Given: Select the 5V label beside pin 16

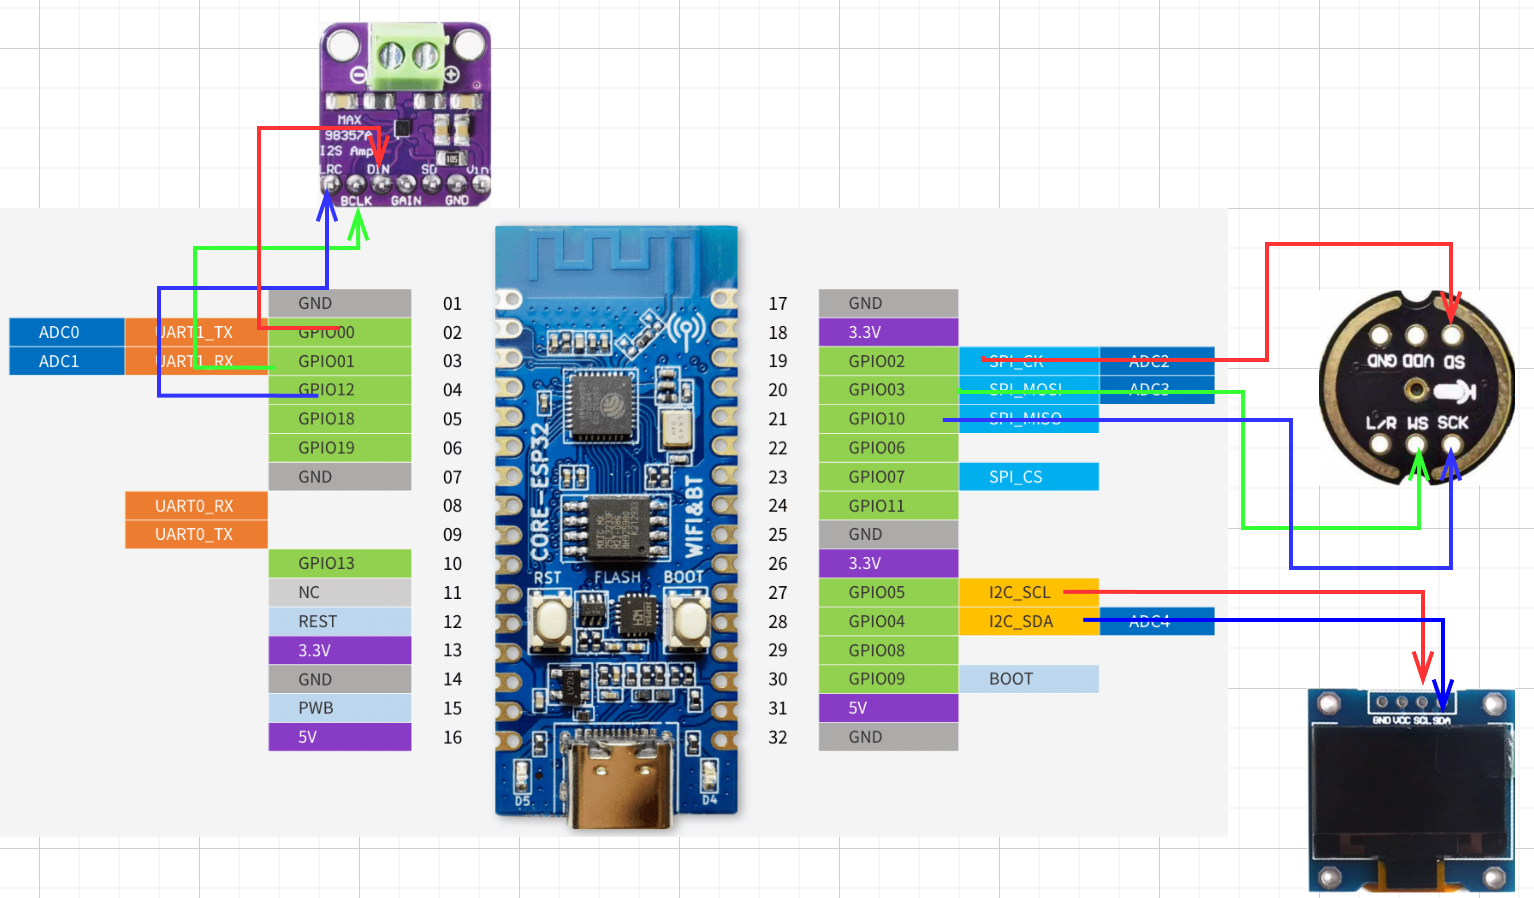Looking at the screenshot, I should point(340,737).
